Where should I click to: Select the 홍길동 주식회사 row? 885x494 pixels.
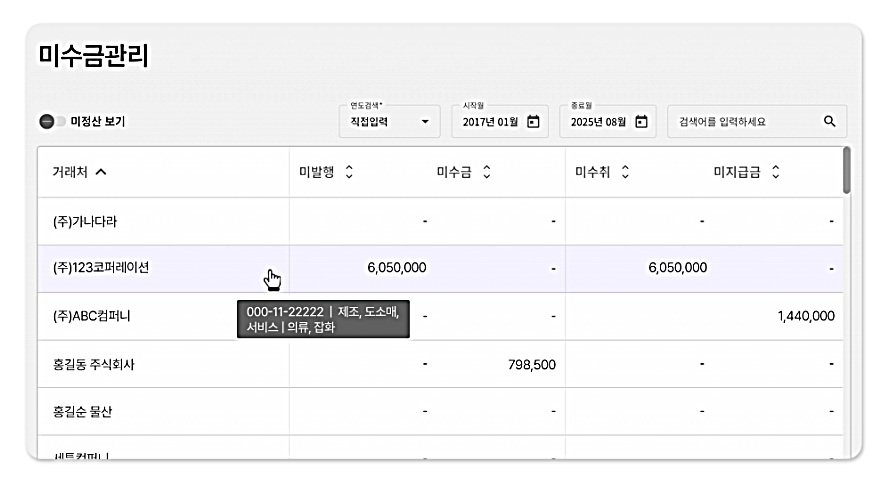pos(94,364)
